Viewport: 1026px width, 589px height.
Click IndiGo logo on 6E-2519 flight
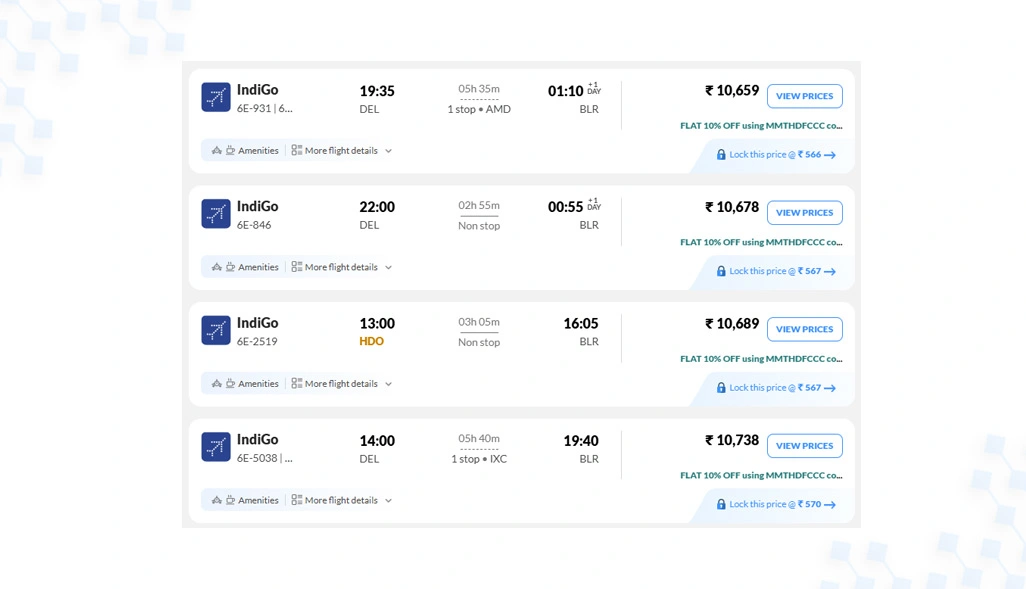(x=215, y=330)
